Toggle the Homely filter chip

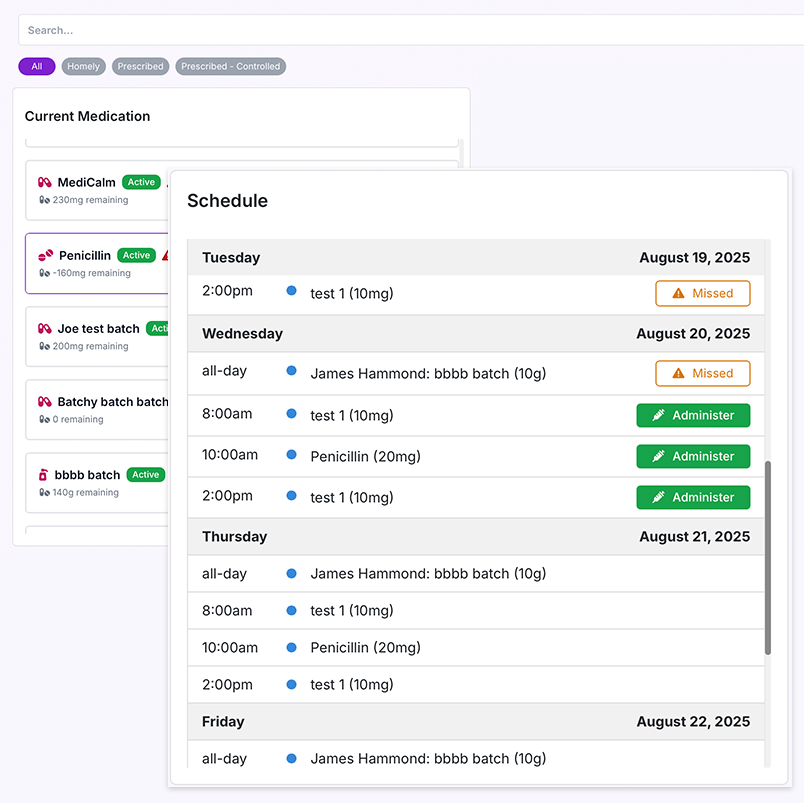coord(83,67)
